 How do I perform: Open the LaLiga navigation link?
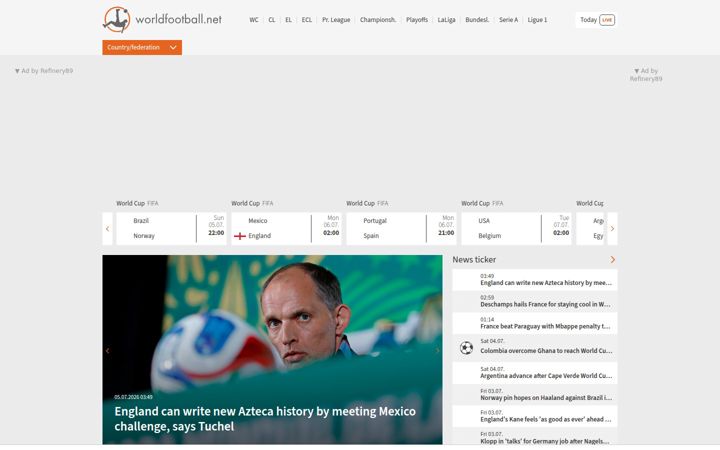(x=446, y=20)
